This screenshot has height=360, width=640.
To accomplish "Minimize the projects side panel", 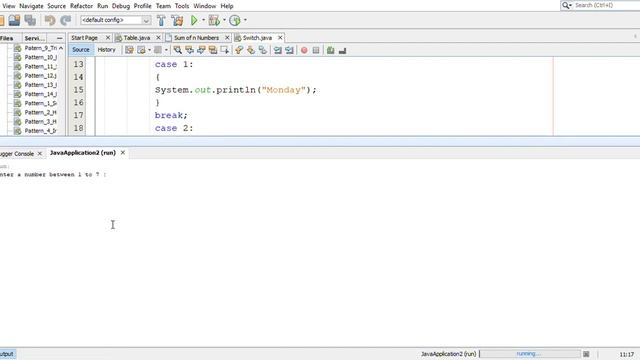I will pos(60,38).
